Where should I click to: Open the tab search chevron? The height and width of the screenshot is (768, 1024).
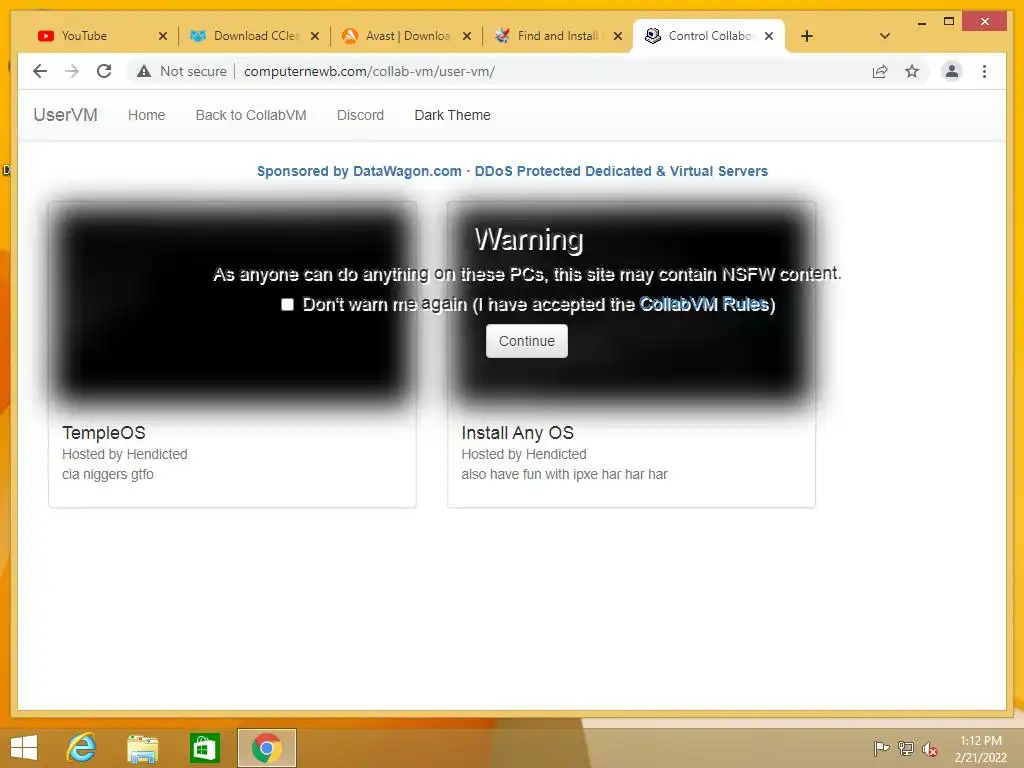[884, 36]
